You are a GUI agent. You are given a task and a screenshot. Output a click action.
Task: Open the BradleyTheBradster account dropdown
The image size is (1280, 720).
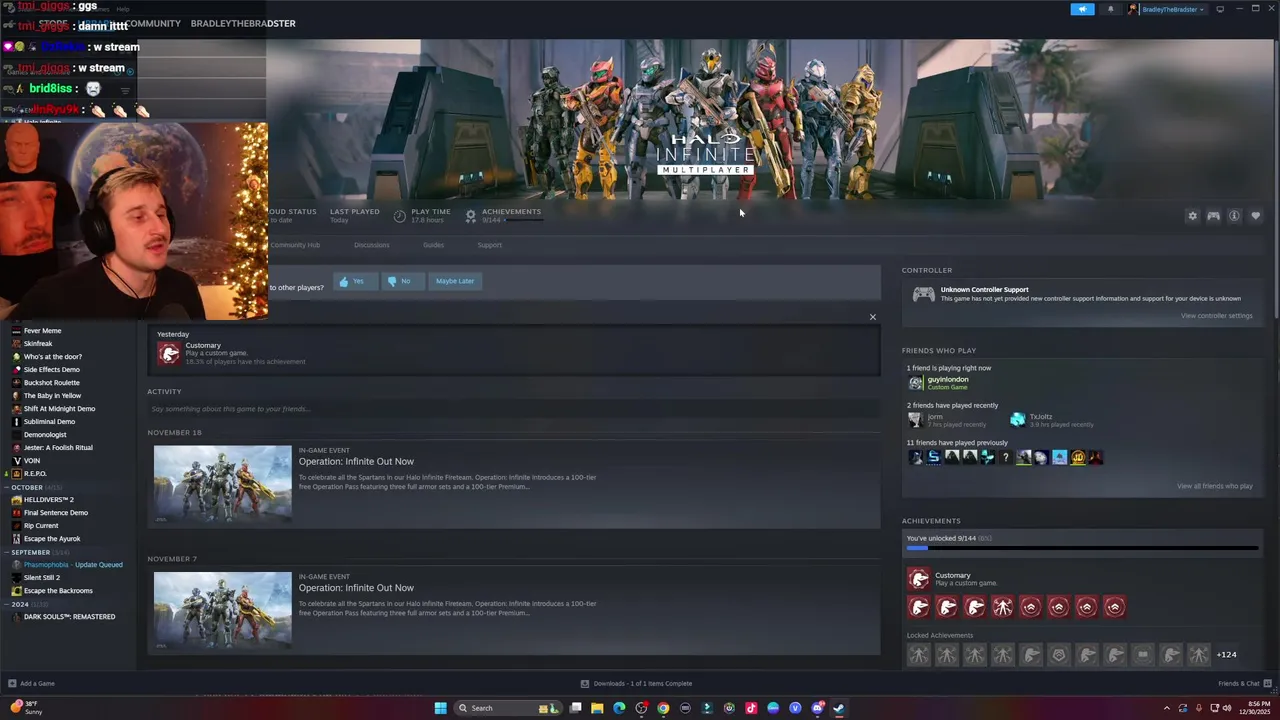[x=1173, y=9]
